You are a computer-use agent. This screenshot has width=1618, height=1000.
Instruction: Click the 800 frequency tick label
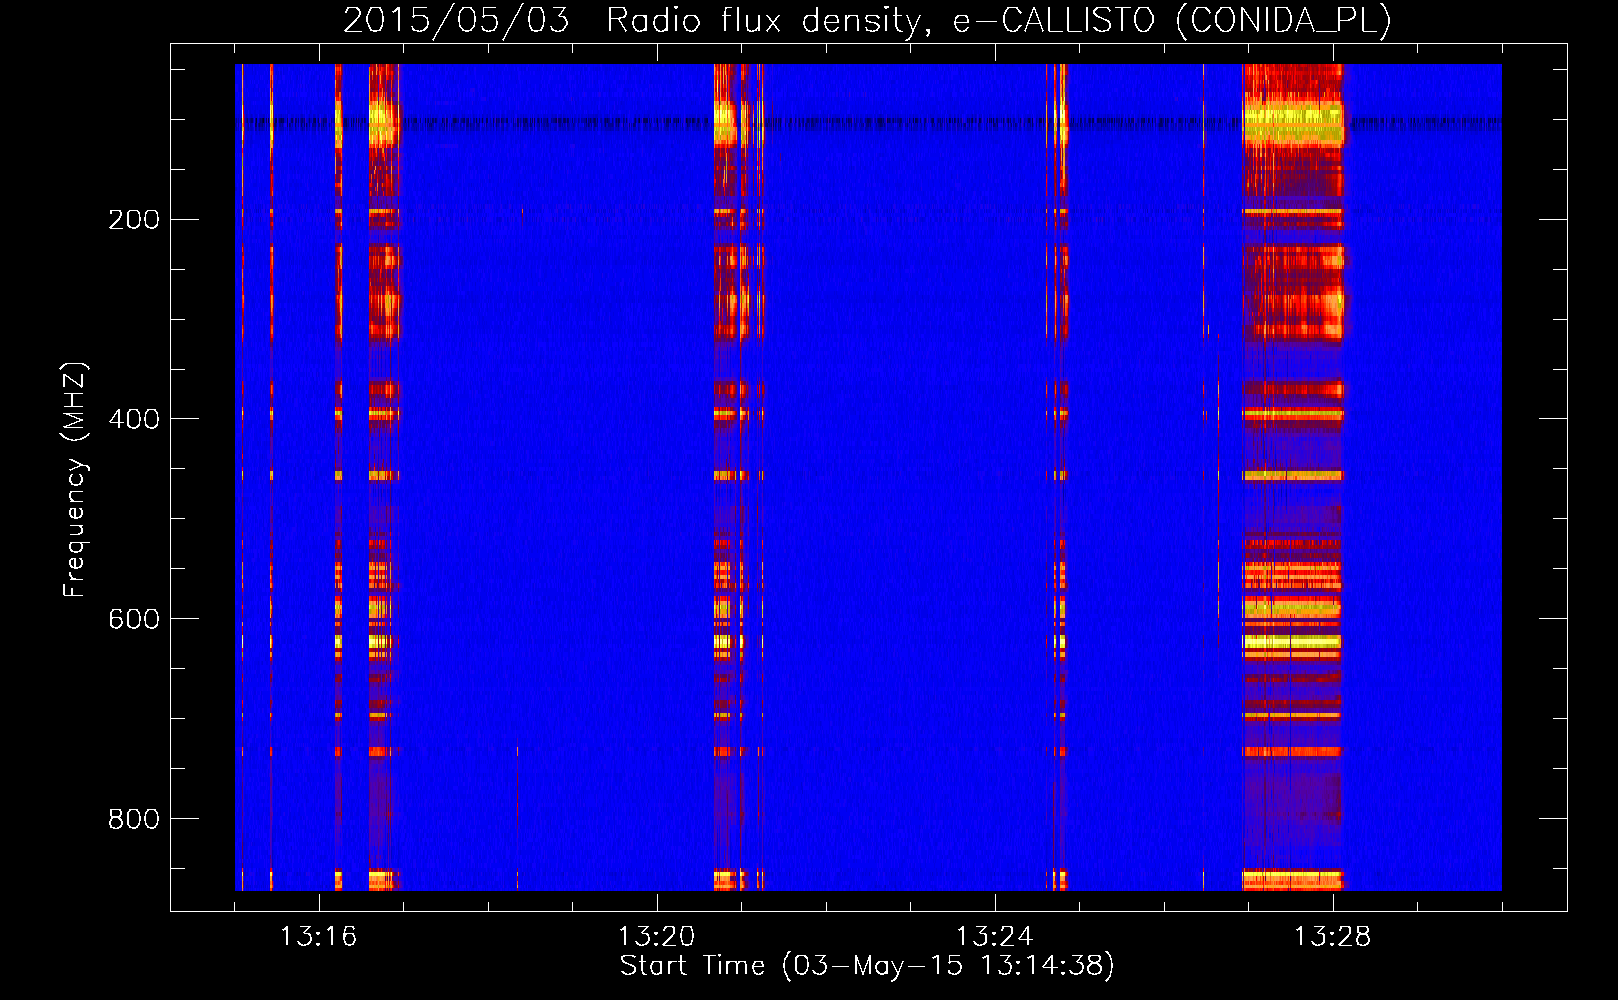coord(134,819)
